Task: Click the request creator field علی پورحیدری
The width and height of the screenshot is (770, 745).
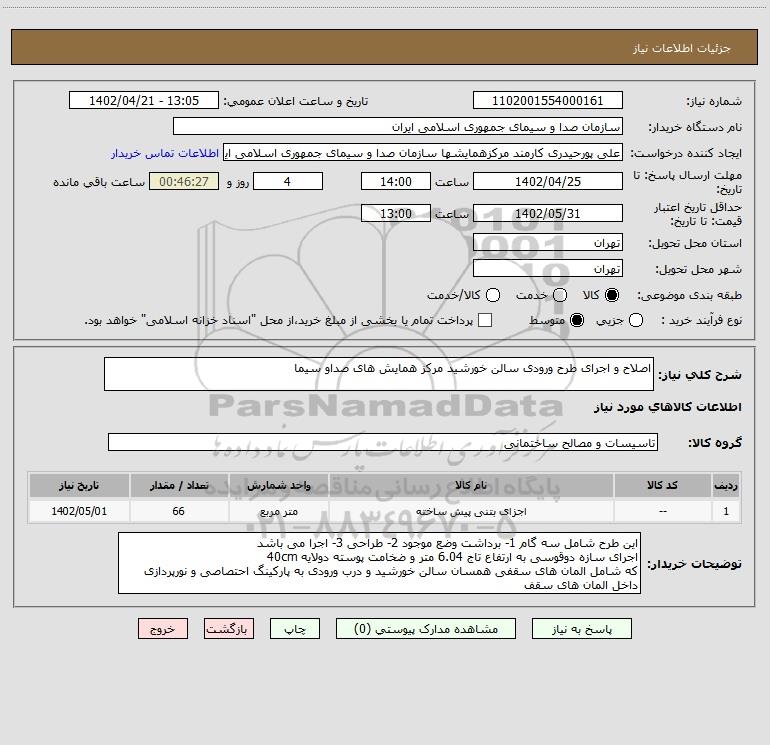Action: coord(423,153)
